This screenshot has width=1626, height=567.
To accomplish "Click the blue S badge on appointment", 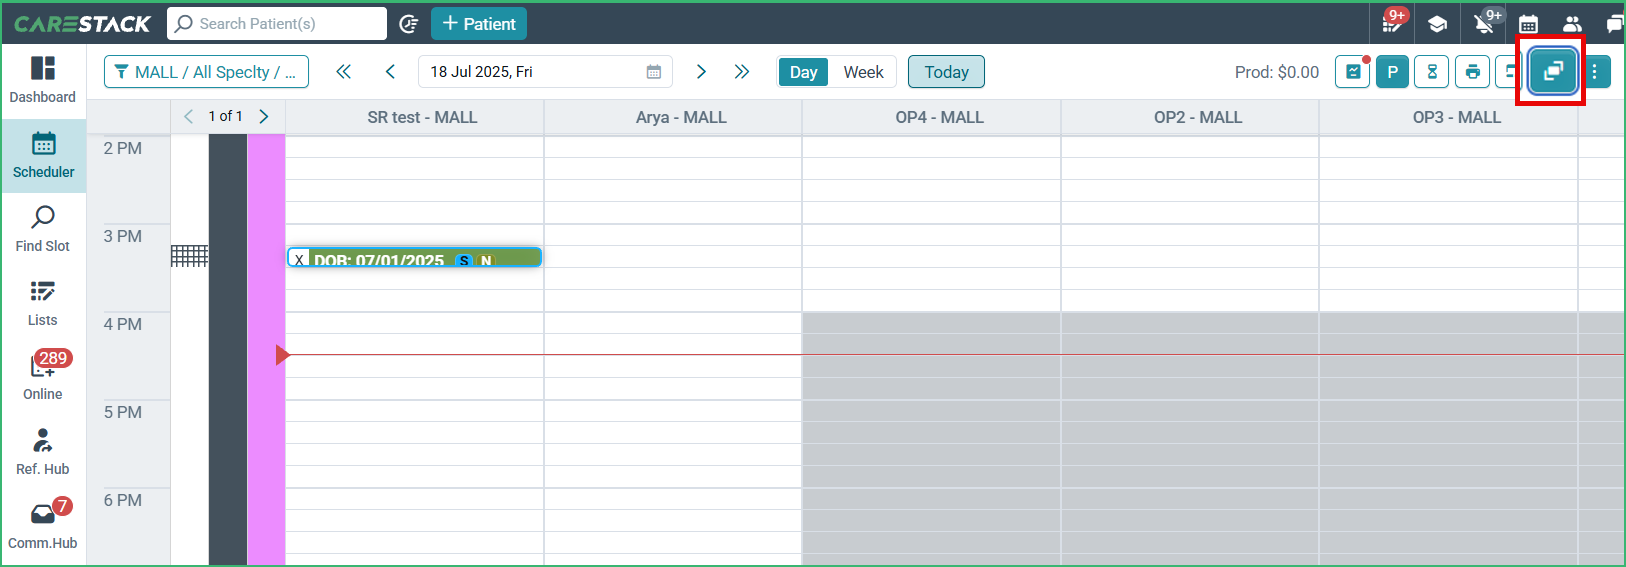I will pyautogui.click(x=464, y=260).
